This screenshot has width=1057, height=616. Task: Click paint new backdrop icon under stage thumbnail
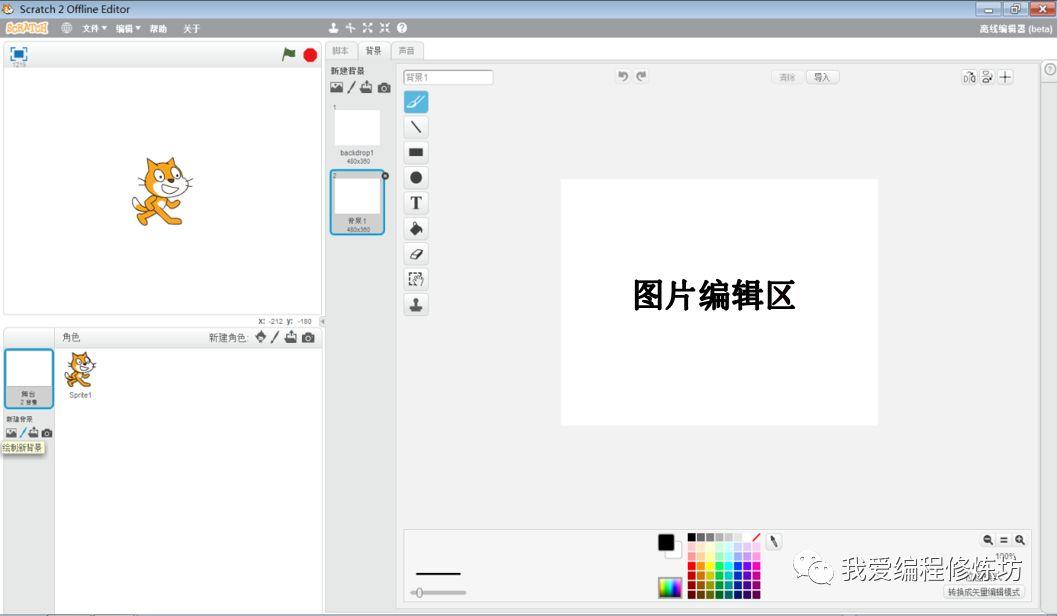[x=23, y=433]
